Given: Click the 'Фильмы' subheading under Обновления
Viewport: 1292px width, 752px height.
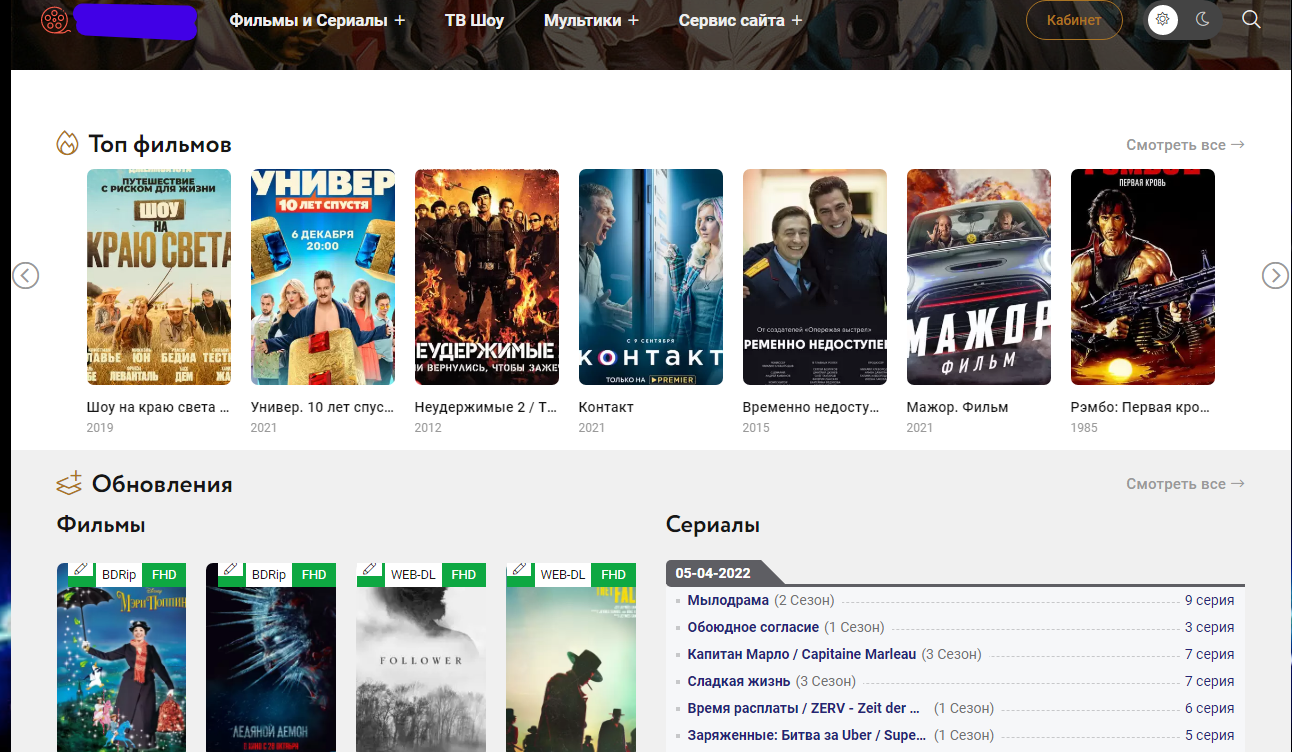Looking at the screenshot, I should [101, 525].
